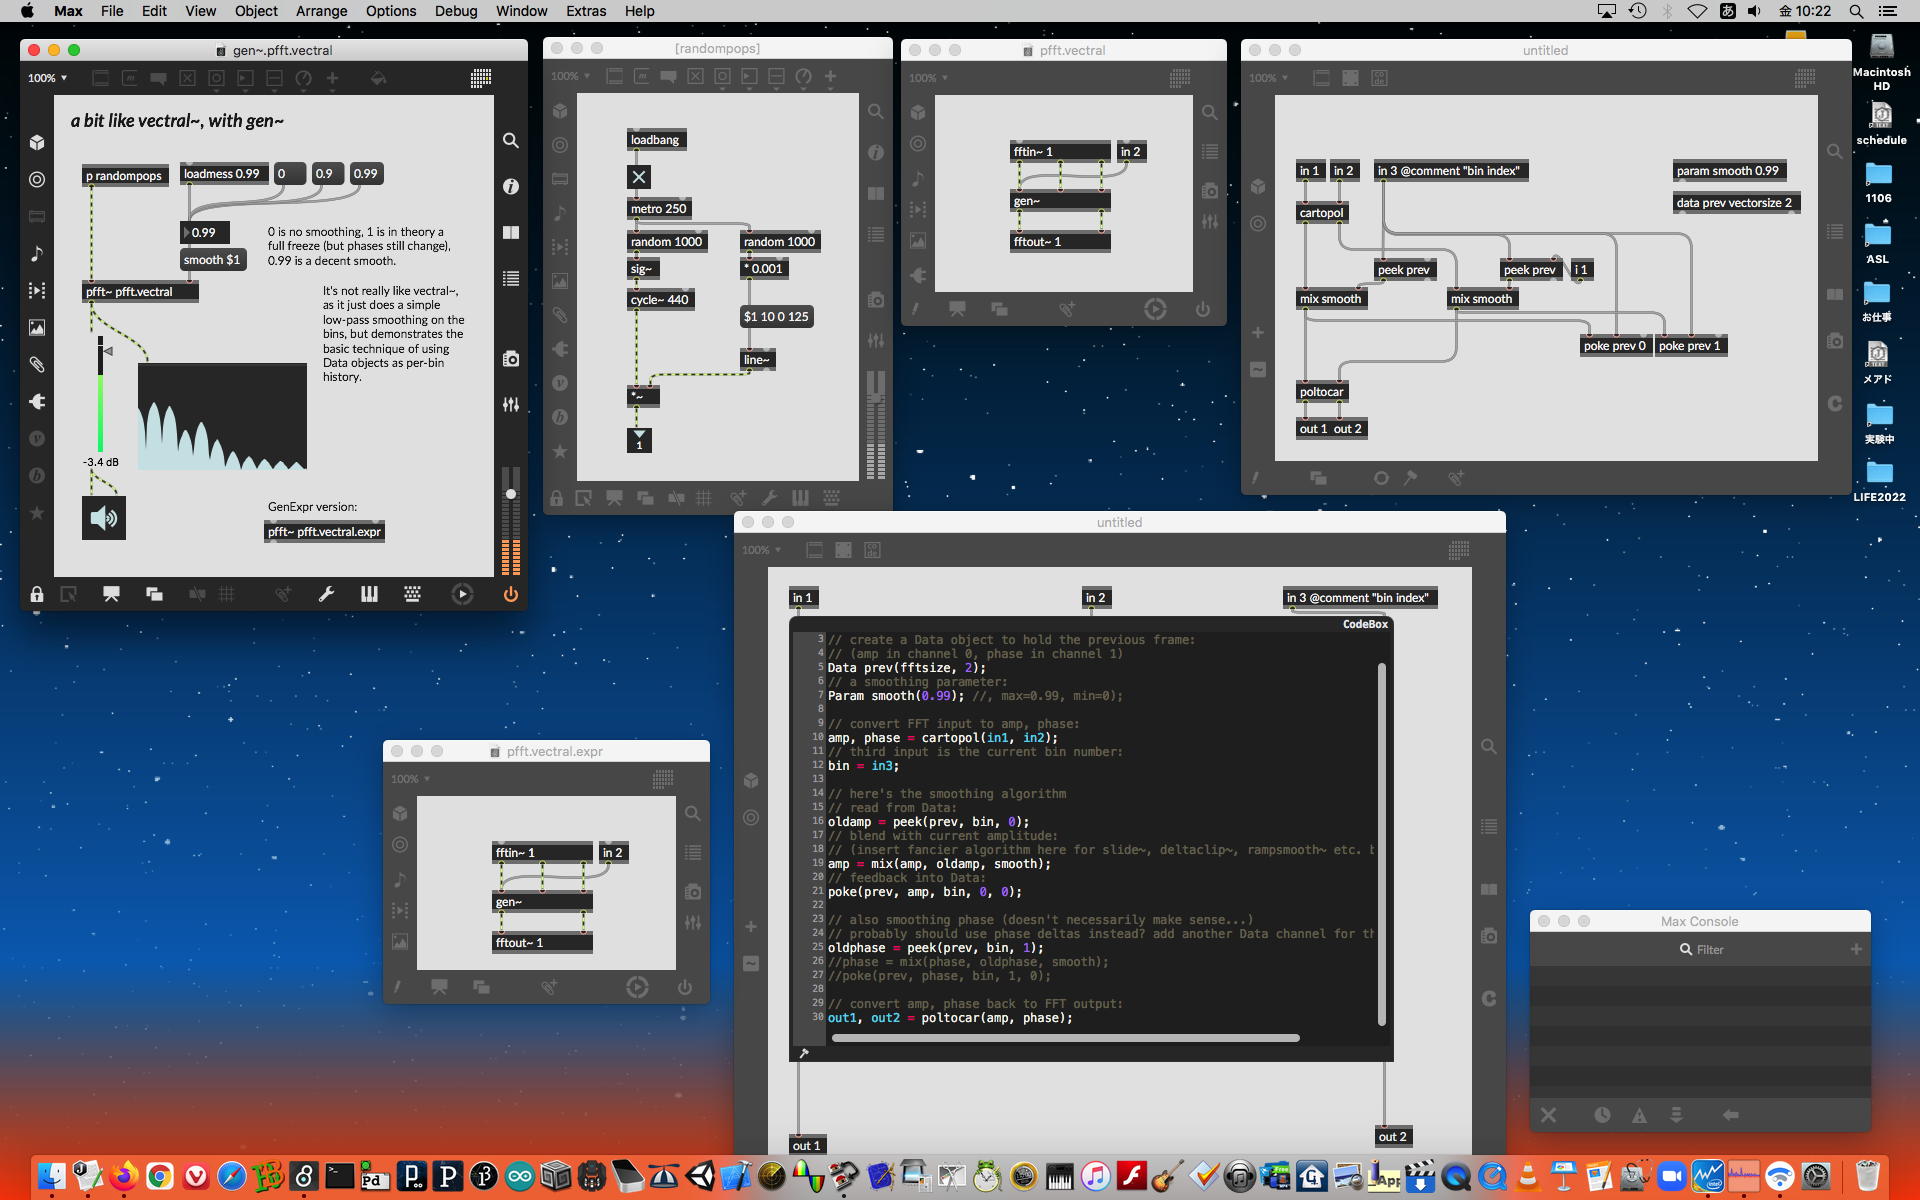Click the 0.9 message box
The width and height of the screenshot is (1920, 1200).
pyautogui.click(x=325, y=174)
